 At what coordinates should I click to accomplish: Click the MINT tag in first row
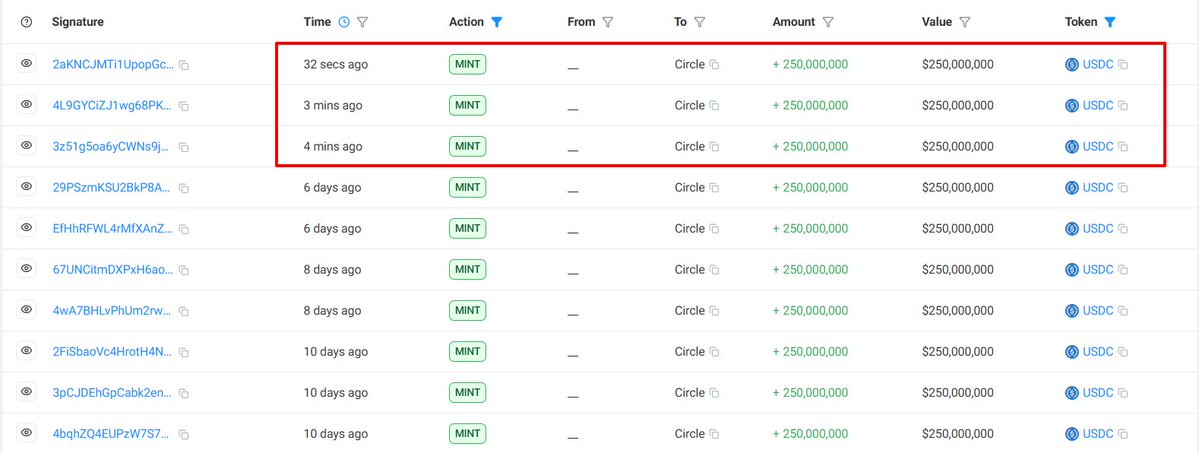[468, 65]
